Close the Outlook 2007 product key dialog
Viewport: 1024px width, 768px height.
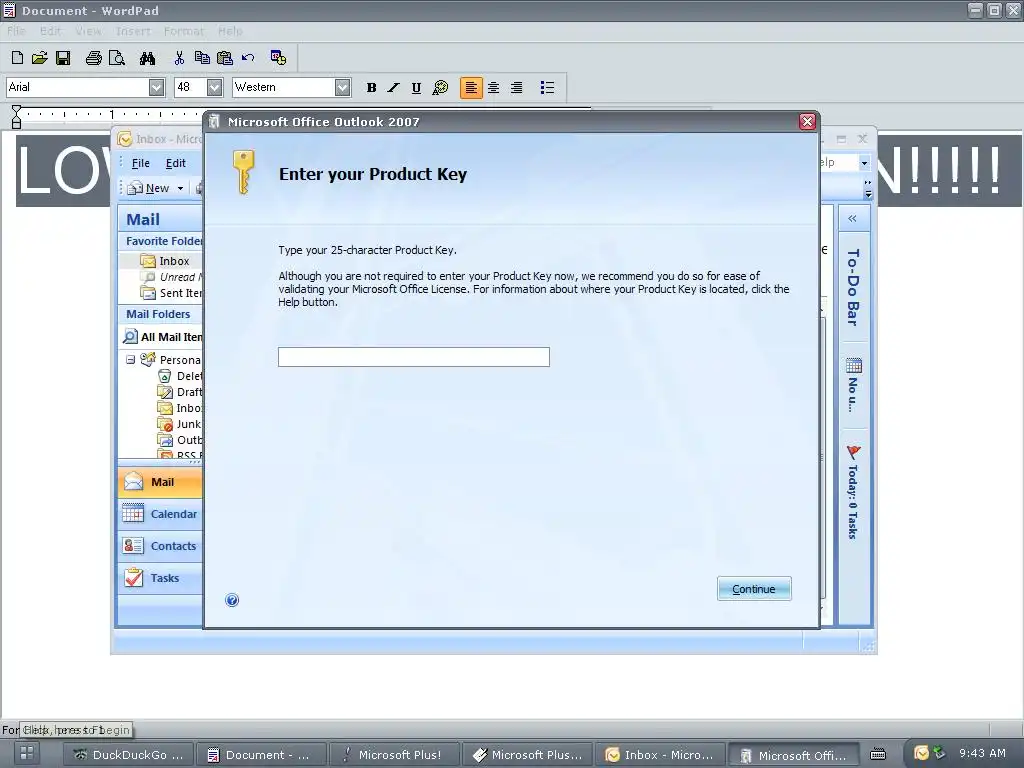807,121
